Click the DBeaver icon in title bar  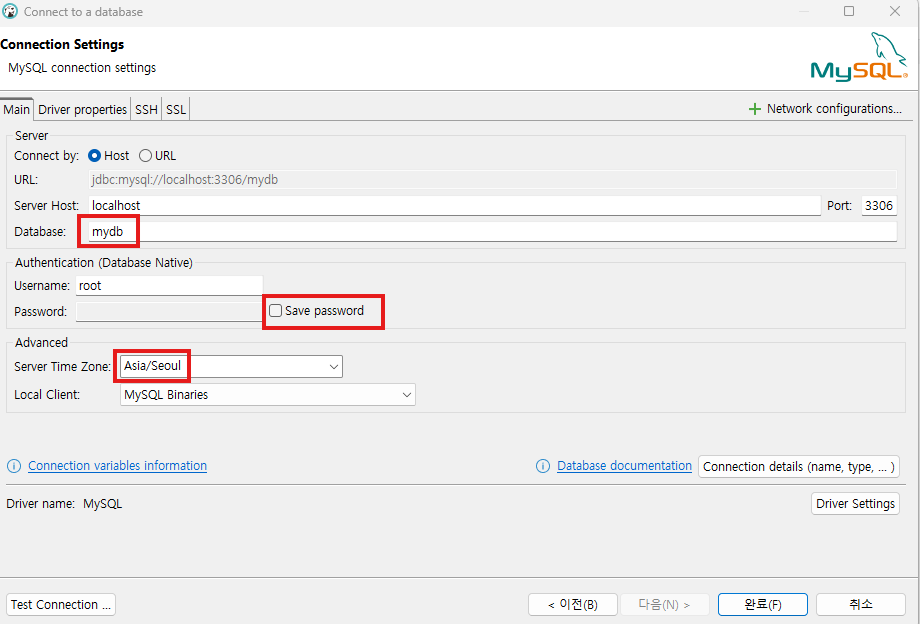tap(10, 11)
